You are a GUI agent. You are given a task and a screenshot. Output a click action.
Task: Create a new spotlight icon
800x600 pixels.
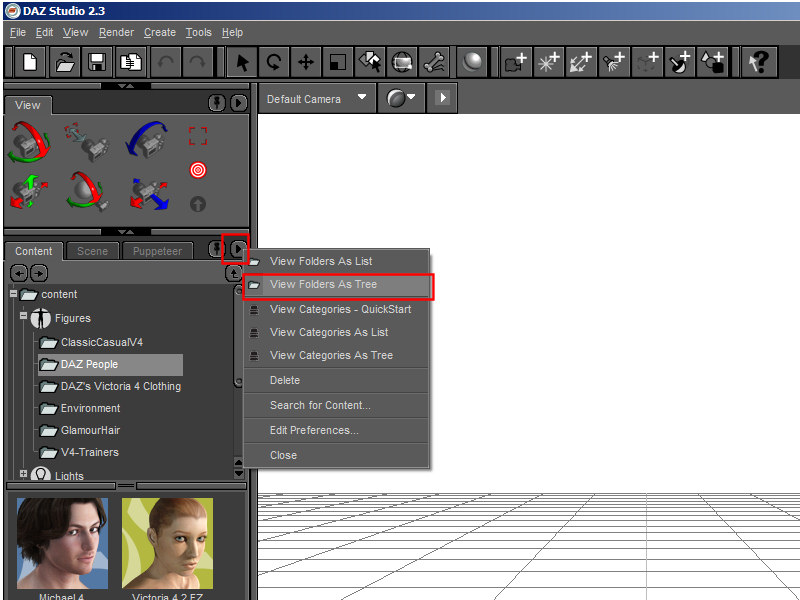pyautogui.click(x=614, y=62)
